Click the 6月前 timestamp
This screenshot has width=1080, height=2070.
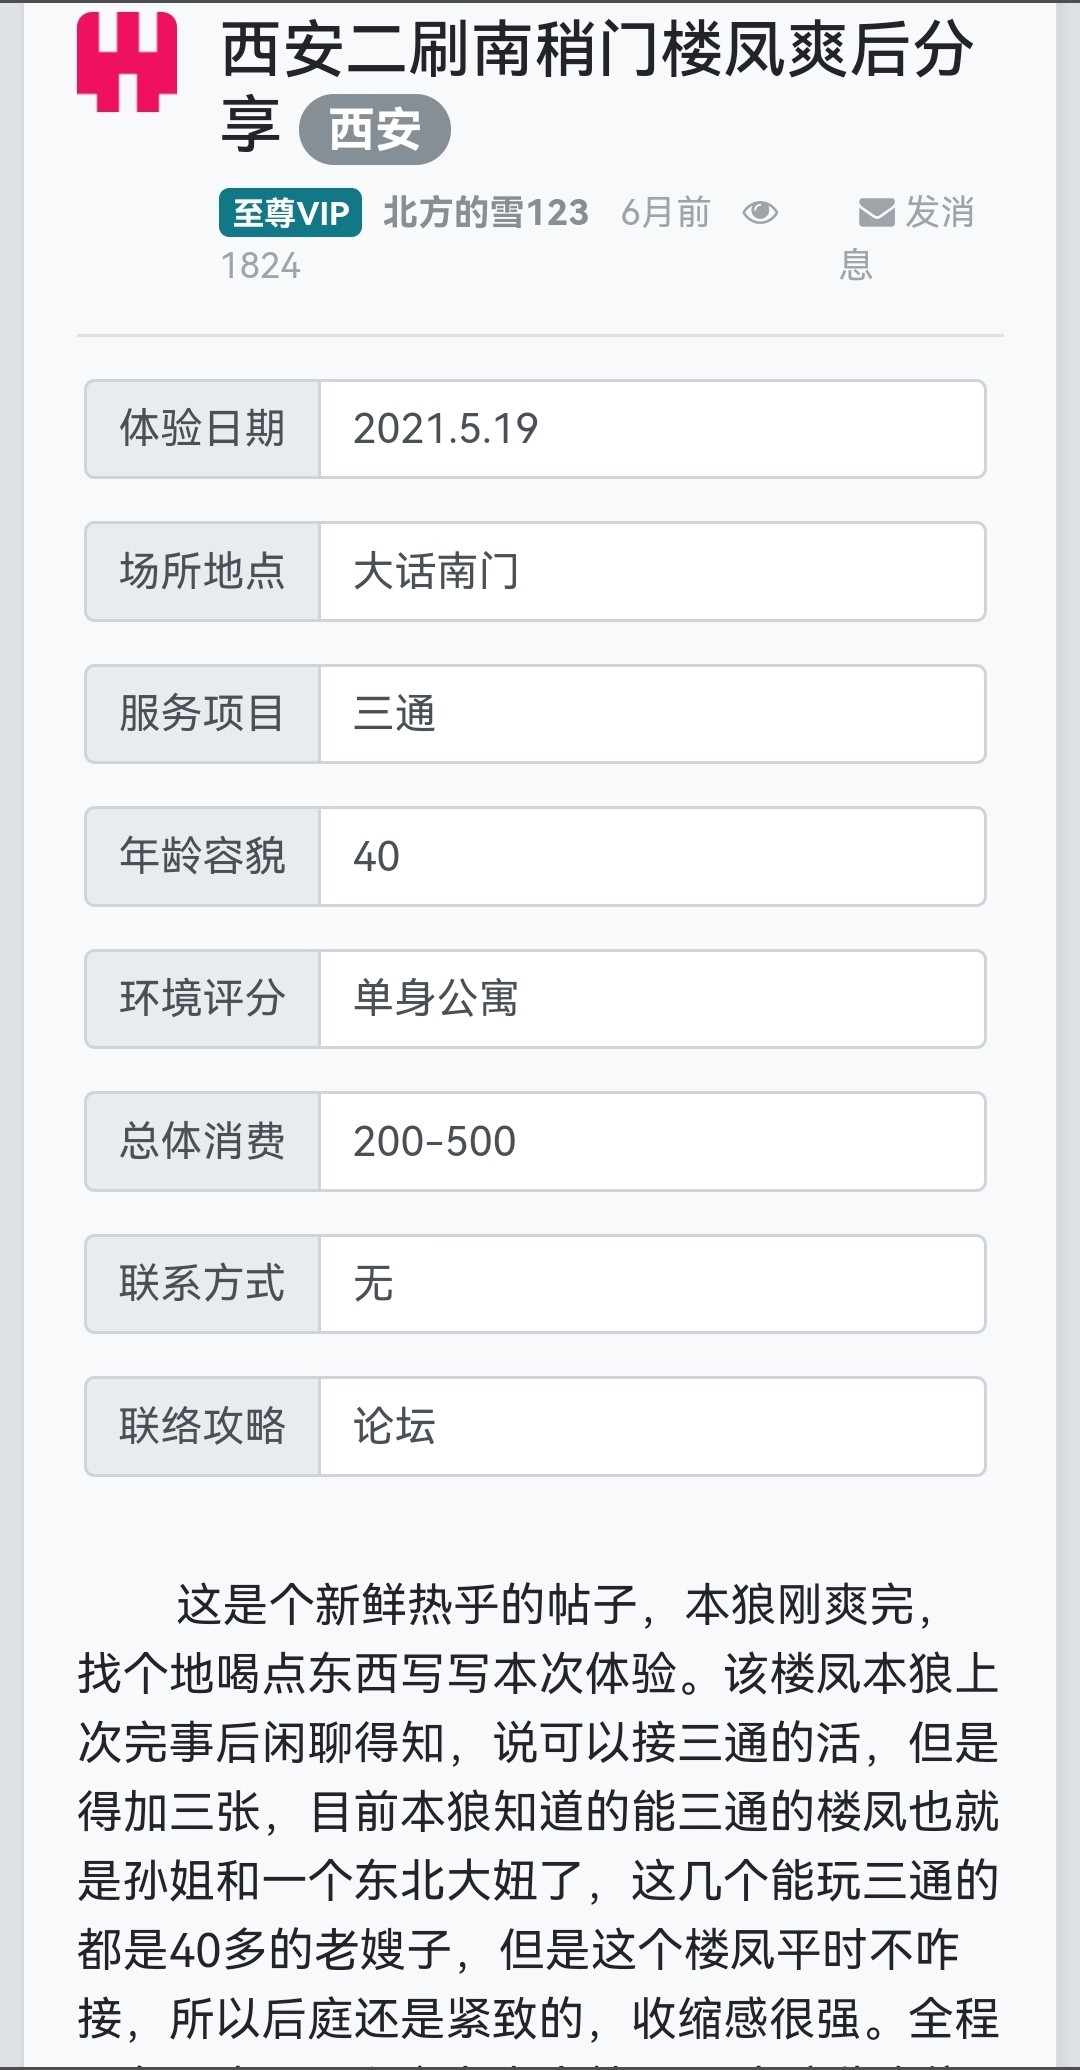click(664, 211)
